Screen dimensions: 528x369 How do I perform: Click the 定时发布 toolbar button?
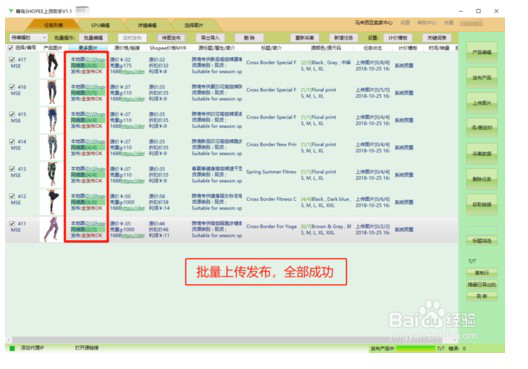click(132, 38)
